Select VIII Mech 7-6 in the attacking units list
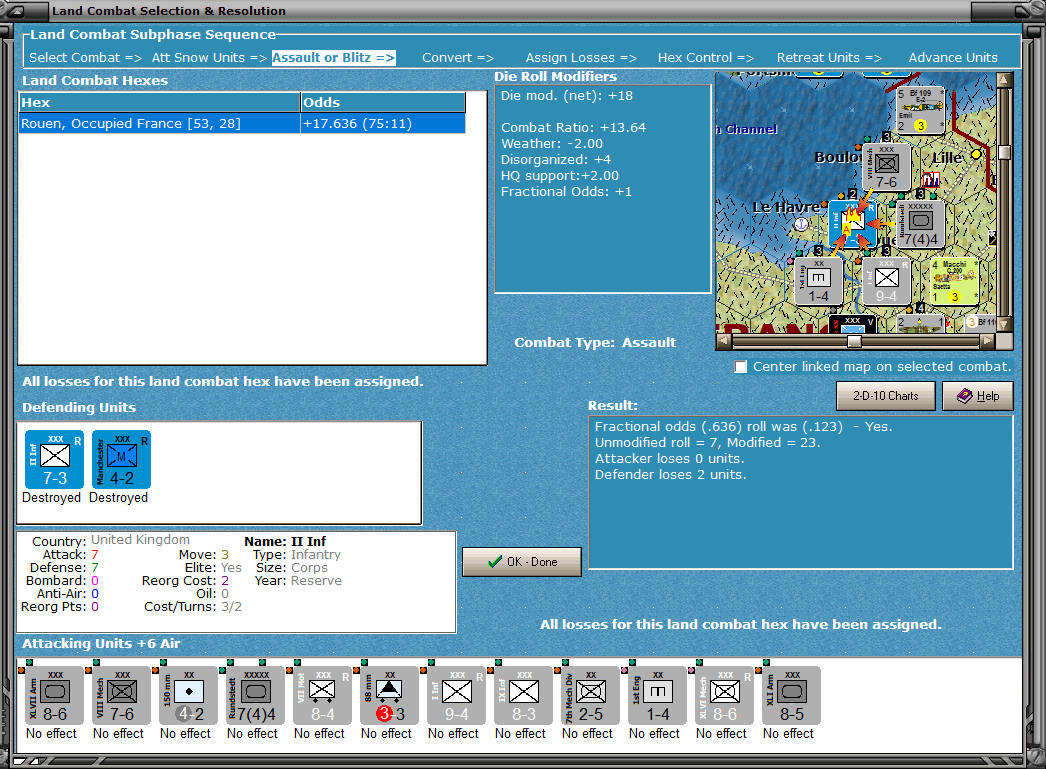This screenshot has height=769, width=1046. [121, 696]
